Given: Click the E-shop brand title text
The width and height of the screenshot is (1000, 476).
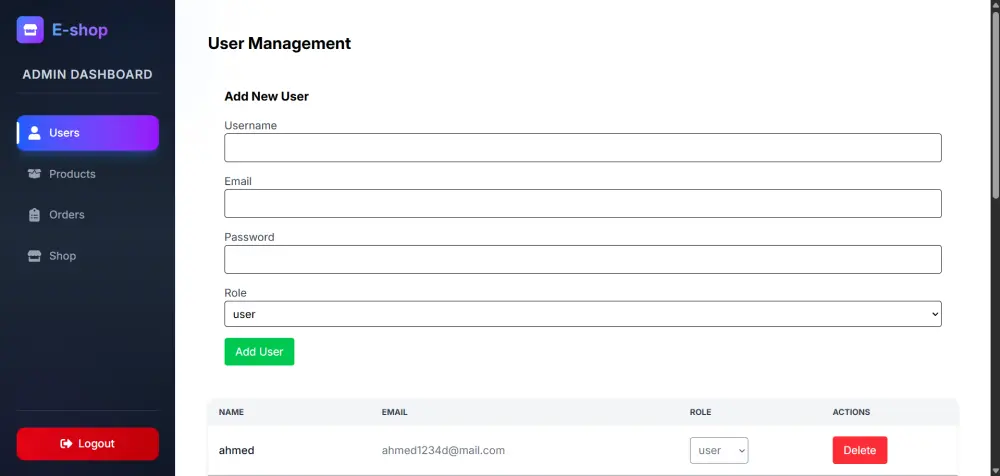Looking at the screenshot, I should [80, 30].
